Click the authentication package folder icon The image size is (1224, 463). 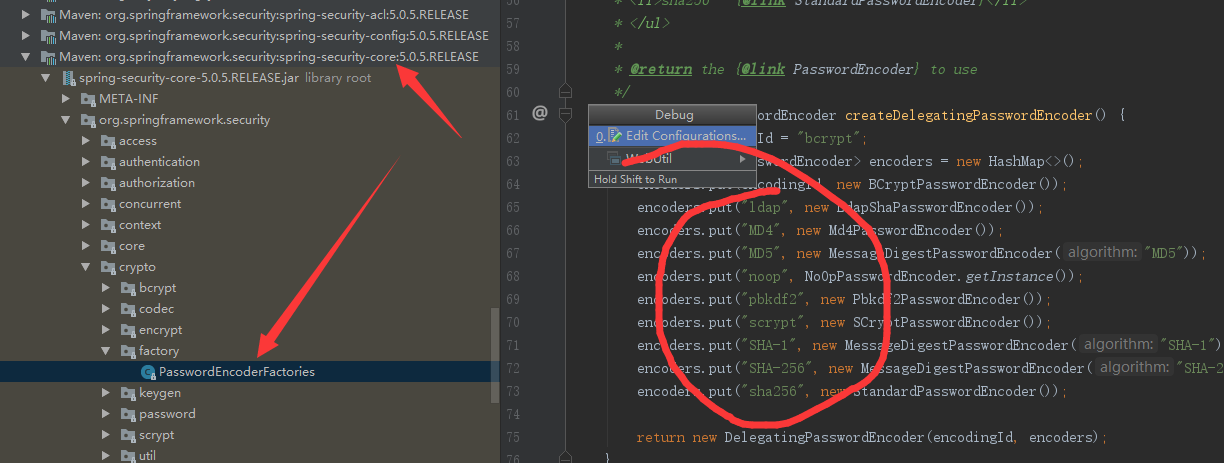tap(109, 162)
